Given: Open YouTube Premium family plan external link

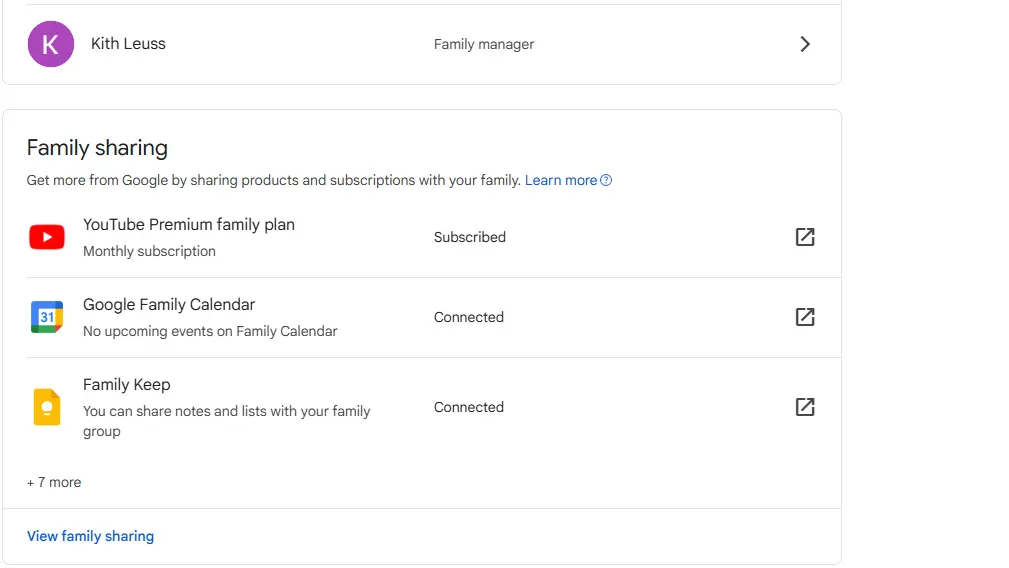Looking at the screenshot, I should pos(805,237).
